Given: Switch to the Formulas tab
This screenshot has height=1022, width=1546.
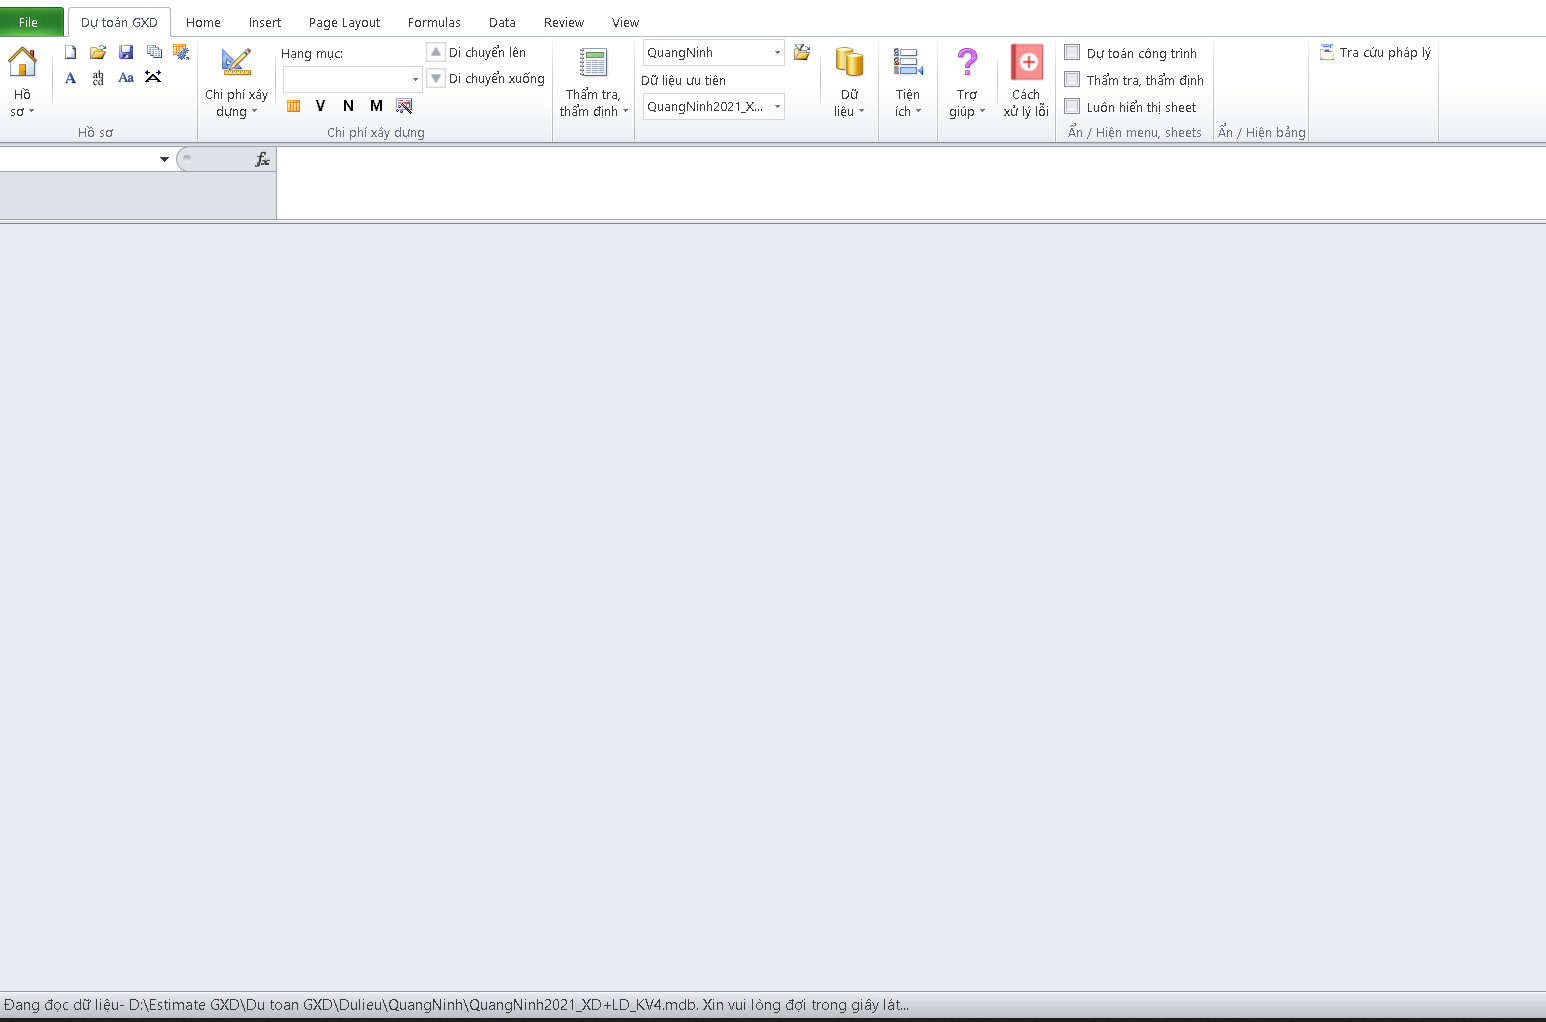Looking at the screenshot, I should pos(434,22).
